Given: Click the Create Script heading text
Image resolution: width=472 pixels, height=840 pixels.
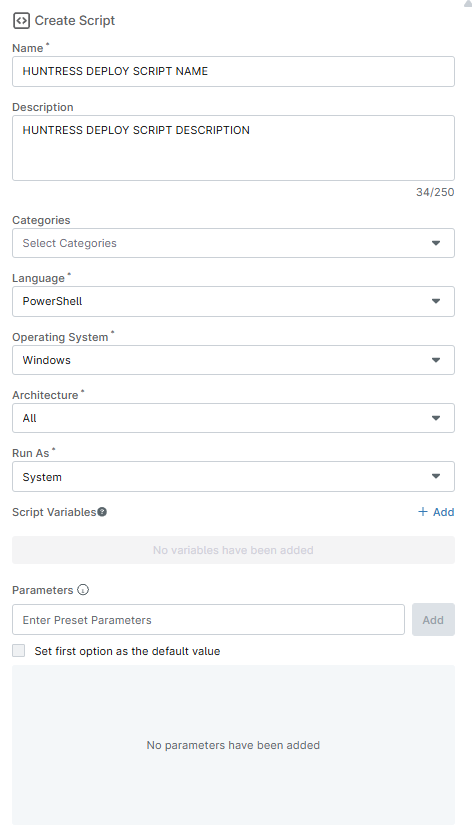Looking at the screenshot, I should (x=75, y=21).
